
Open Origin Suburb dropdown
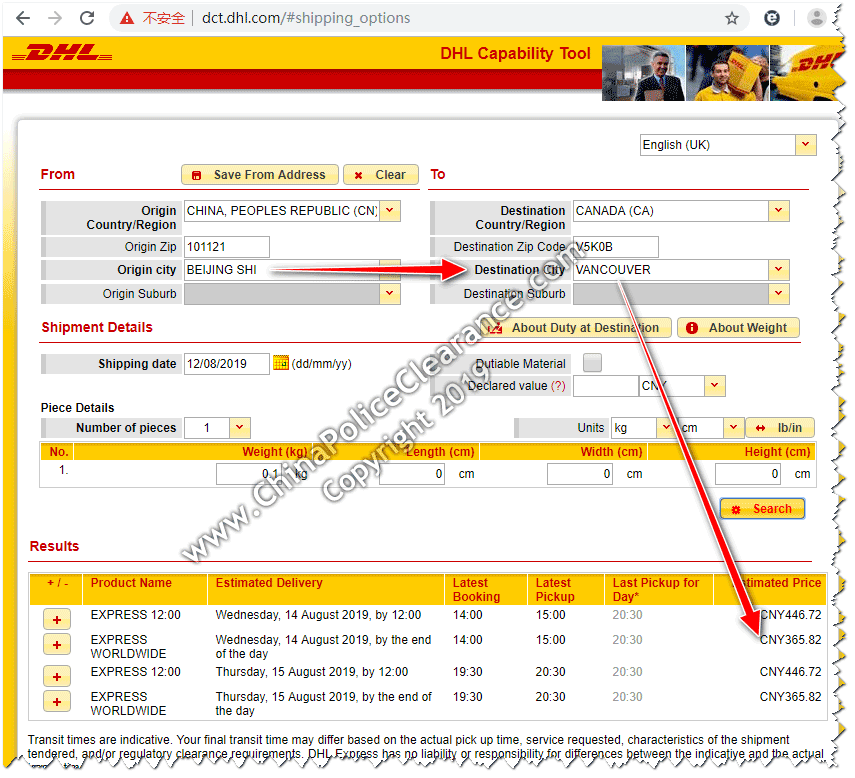coord(392,295)
